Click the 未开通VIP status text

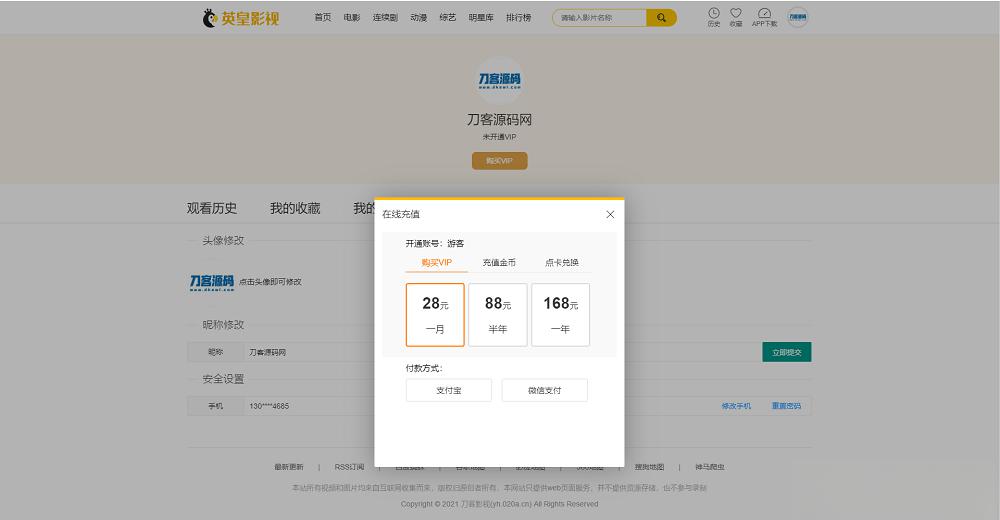click(x=499, y=137)
